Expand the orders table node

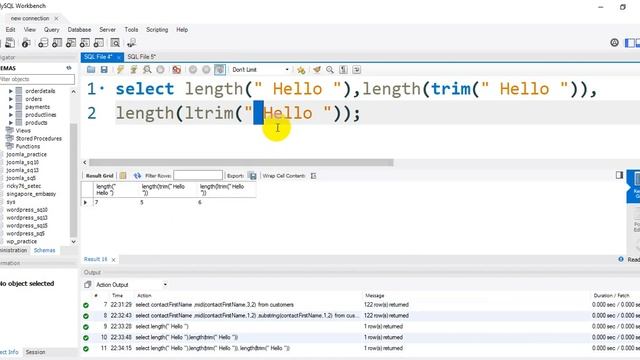11,99
